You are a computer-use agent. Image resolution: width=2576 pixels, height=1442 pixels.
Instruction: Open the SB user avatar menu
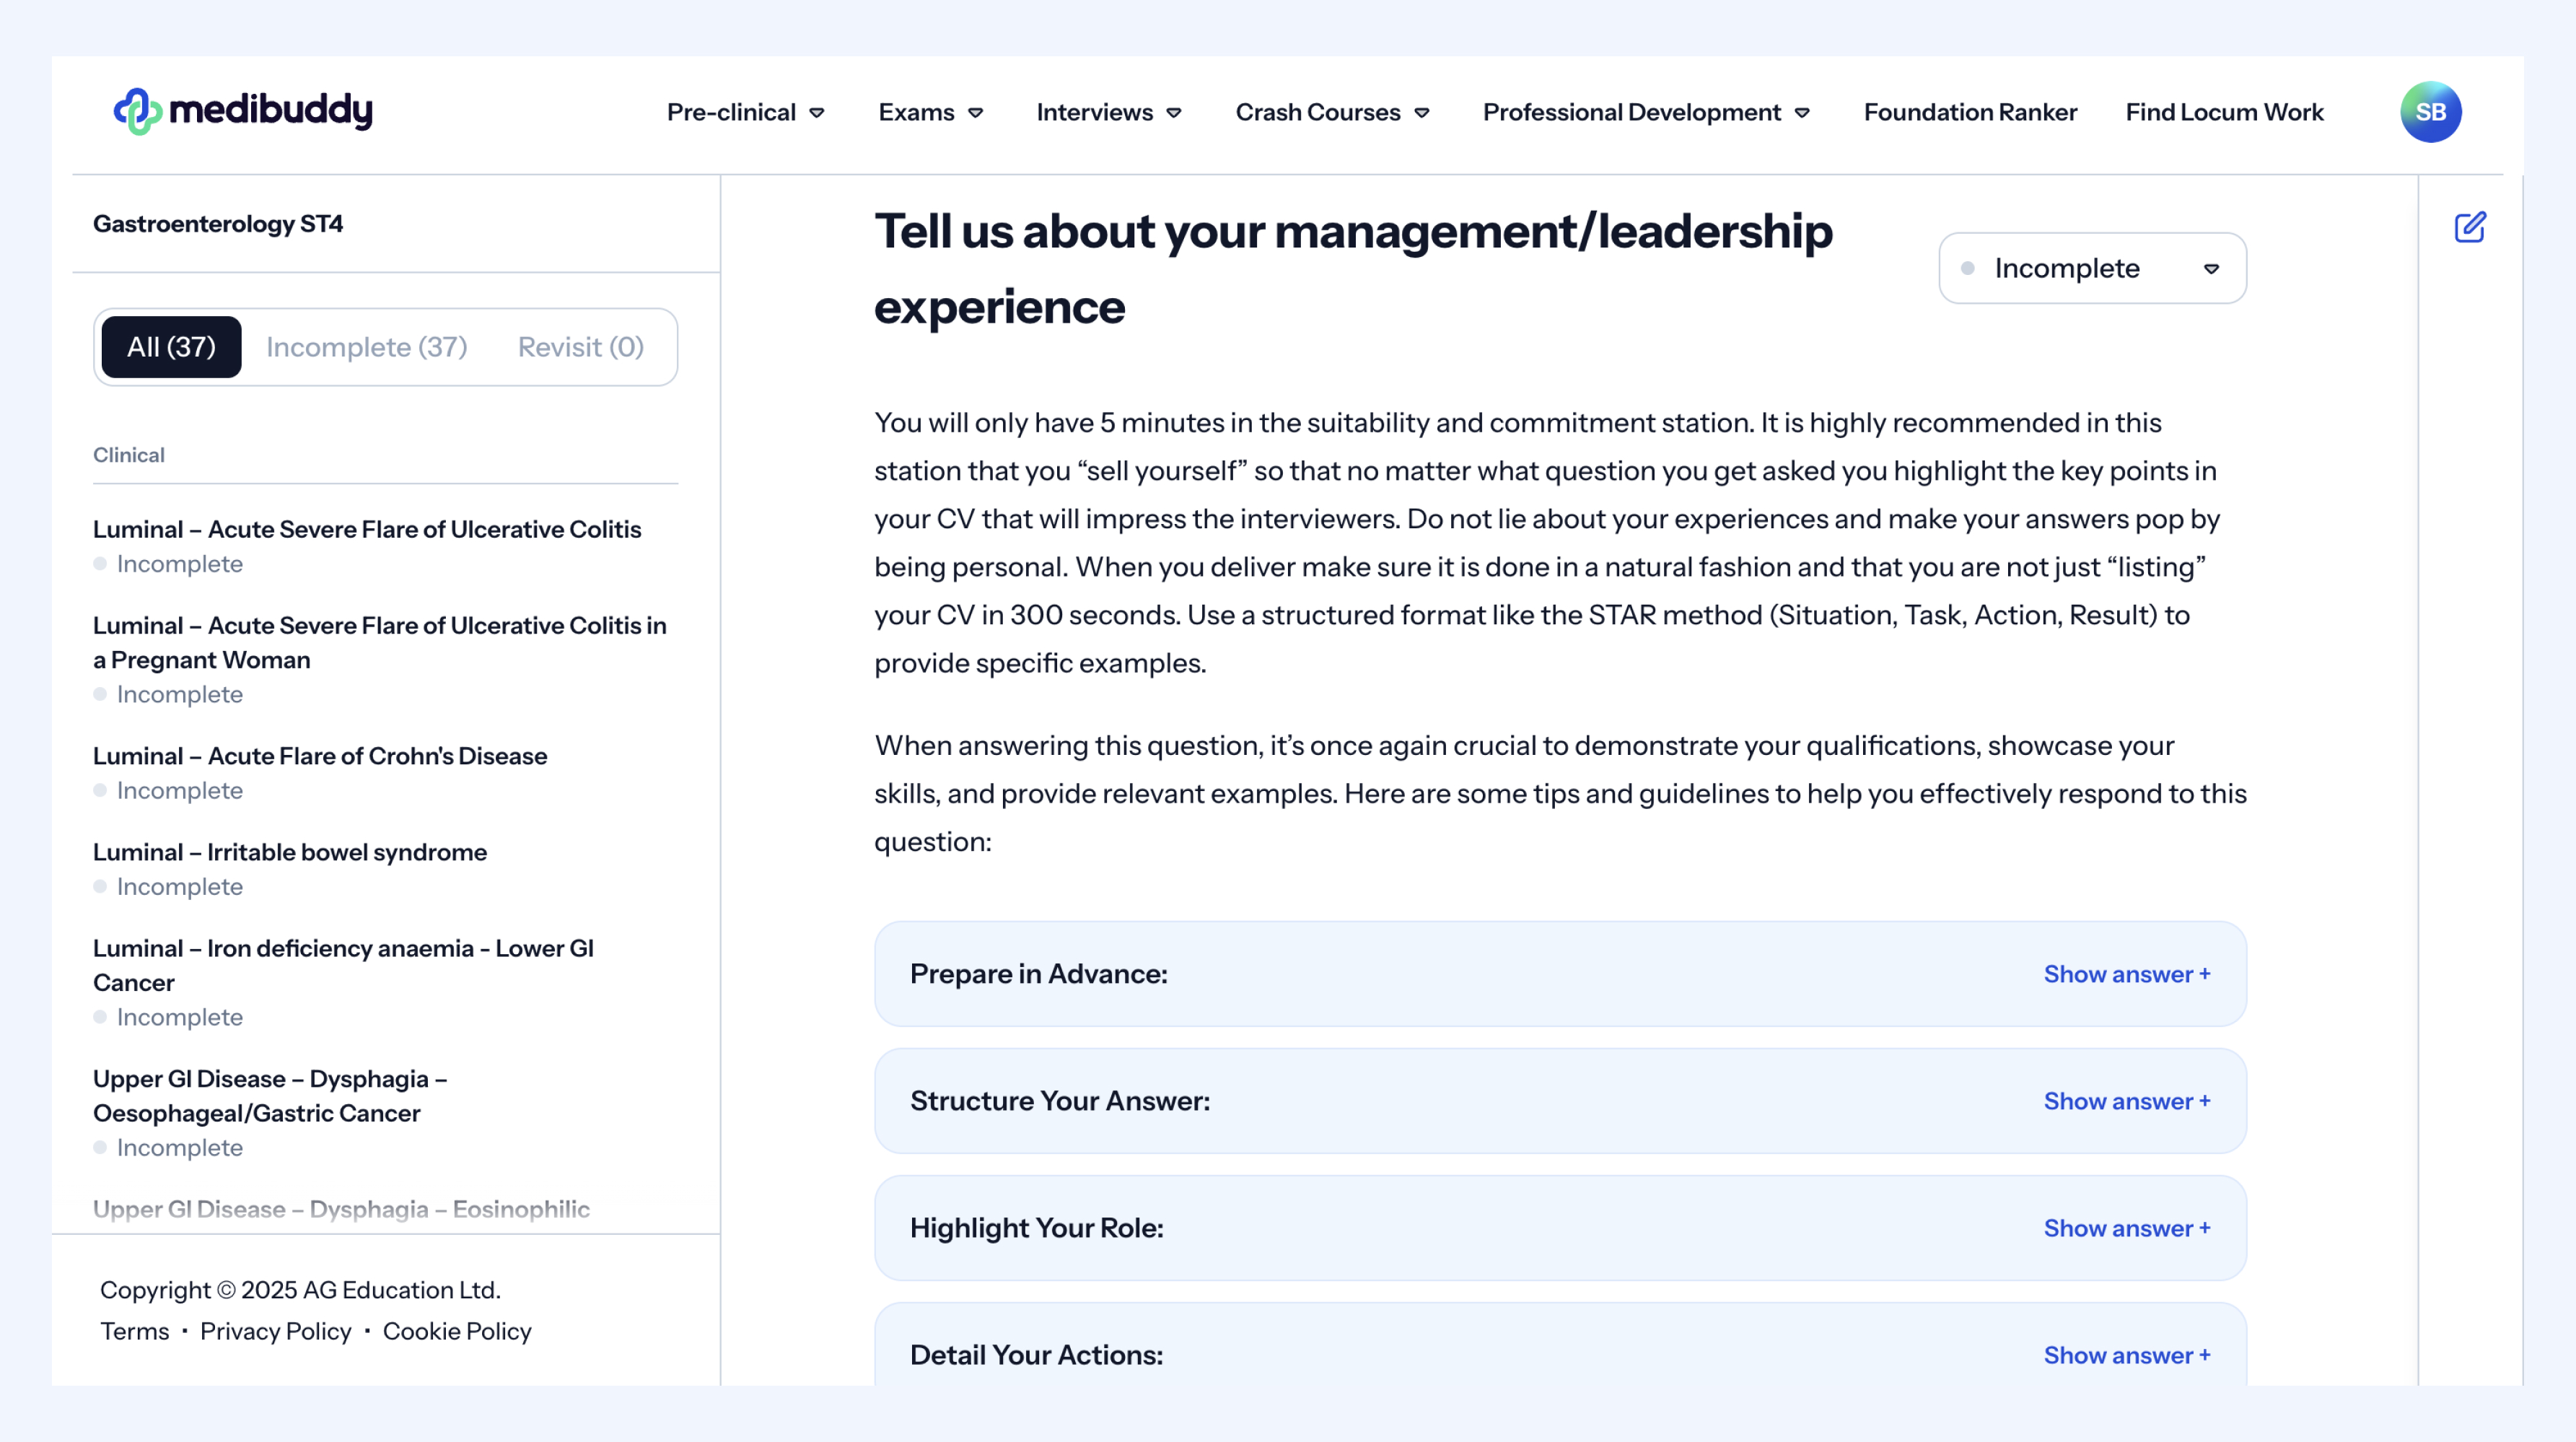2430,112
